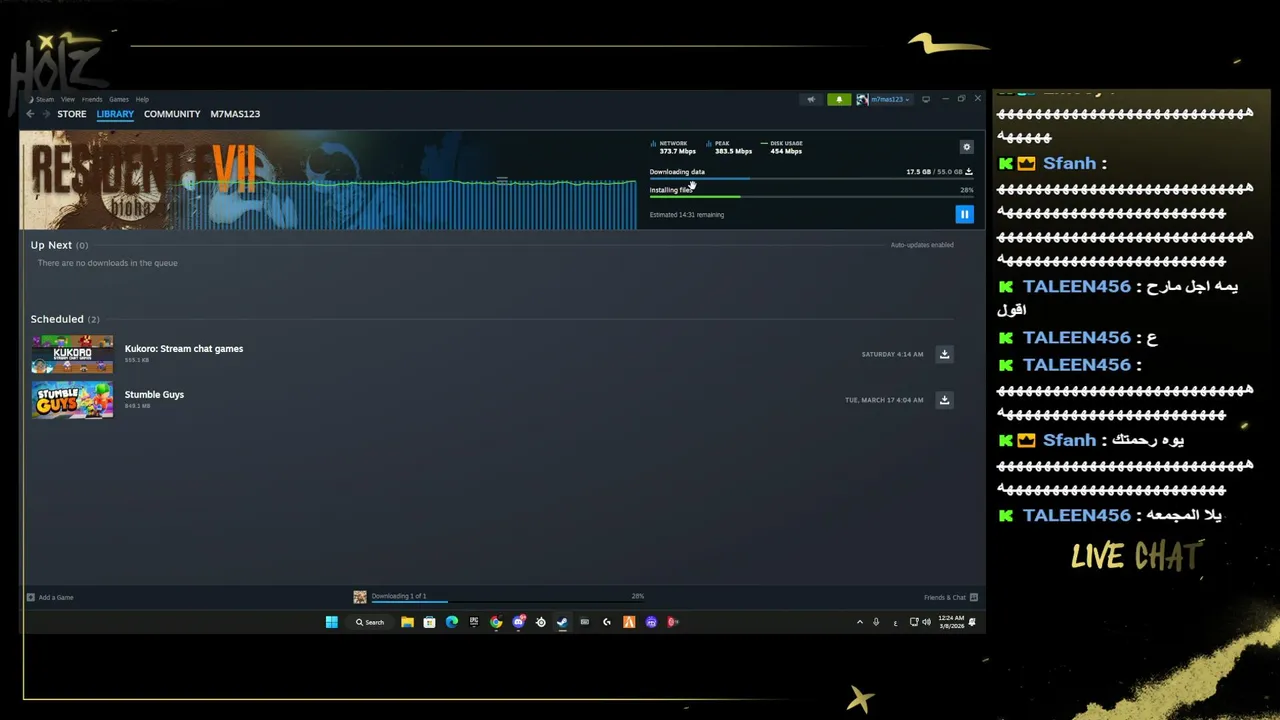Open the M7MAS123 profile tab
The image size is (1280, 720).
click(x=235, y=114)
